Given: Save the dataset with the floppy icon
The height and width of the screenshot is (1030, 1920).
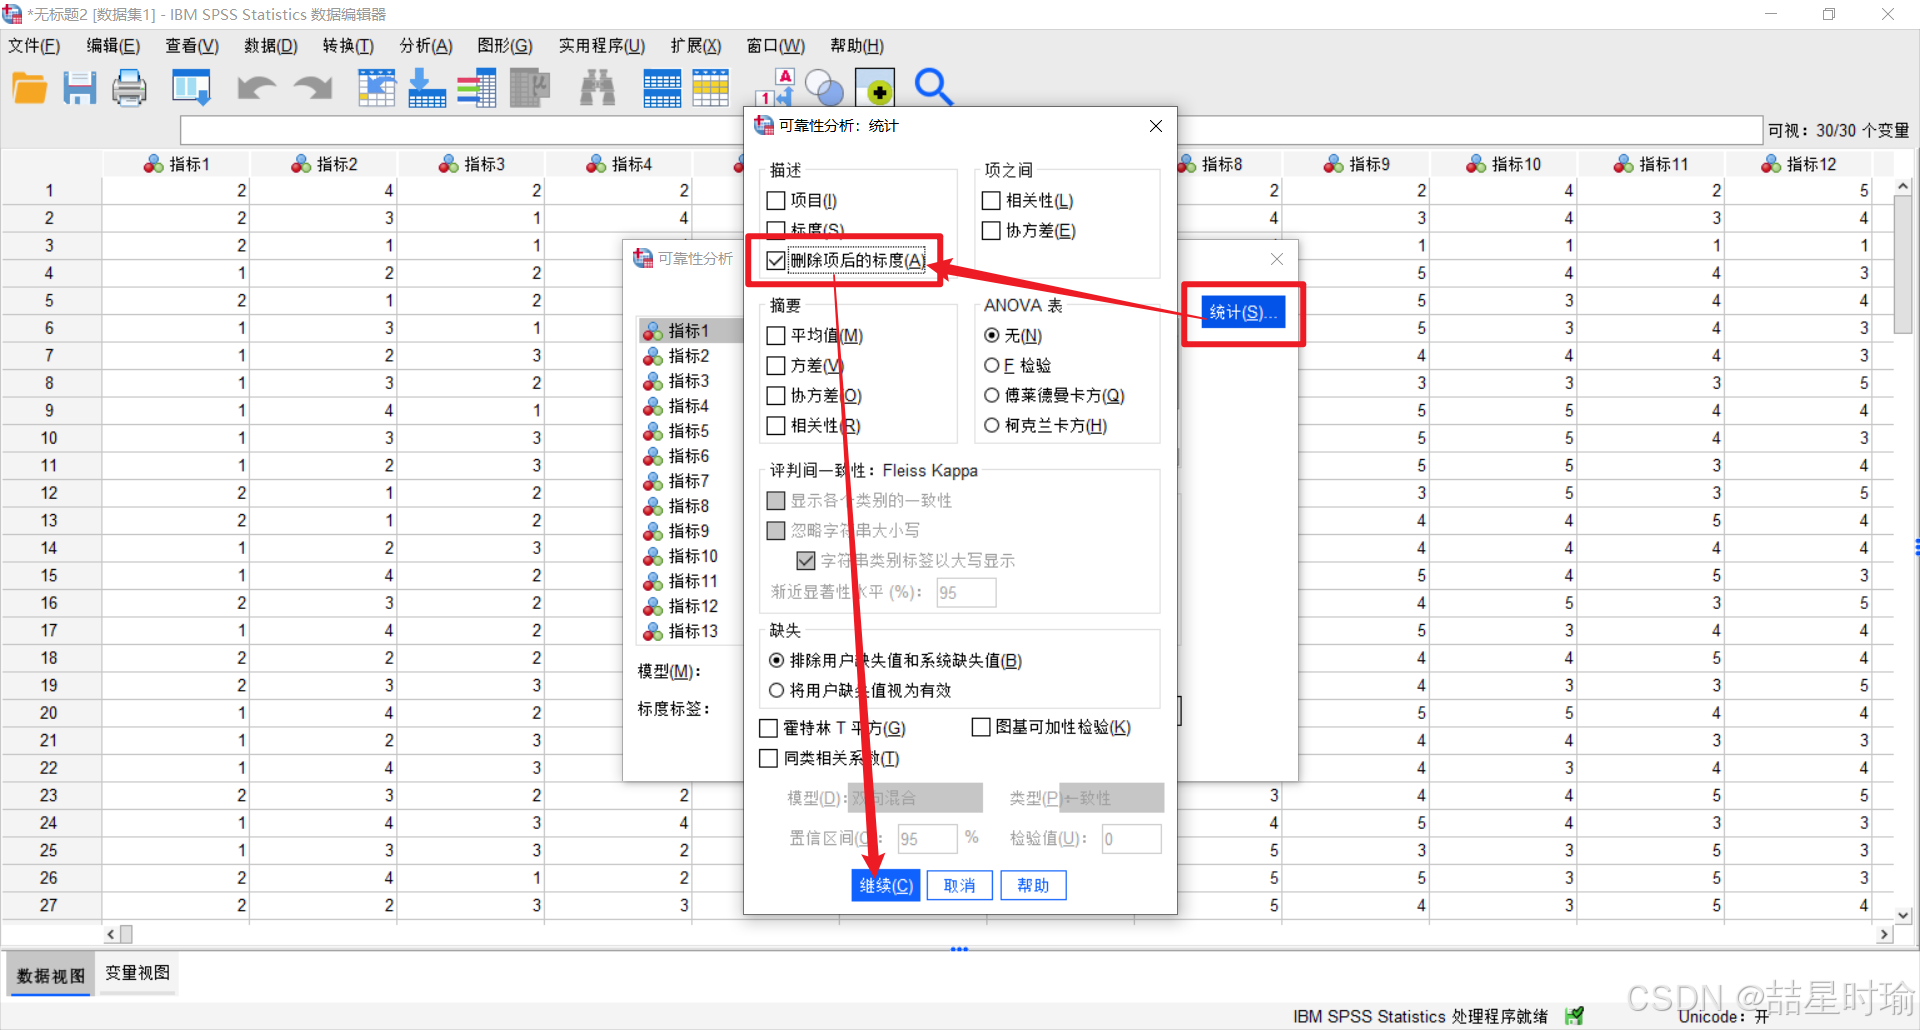Looking at the screenshot, I should coord(80,88).
